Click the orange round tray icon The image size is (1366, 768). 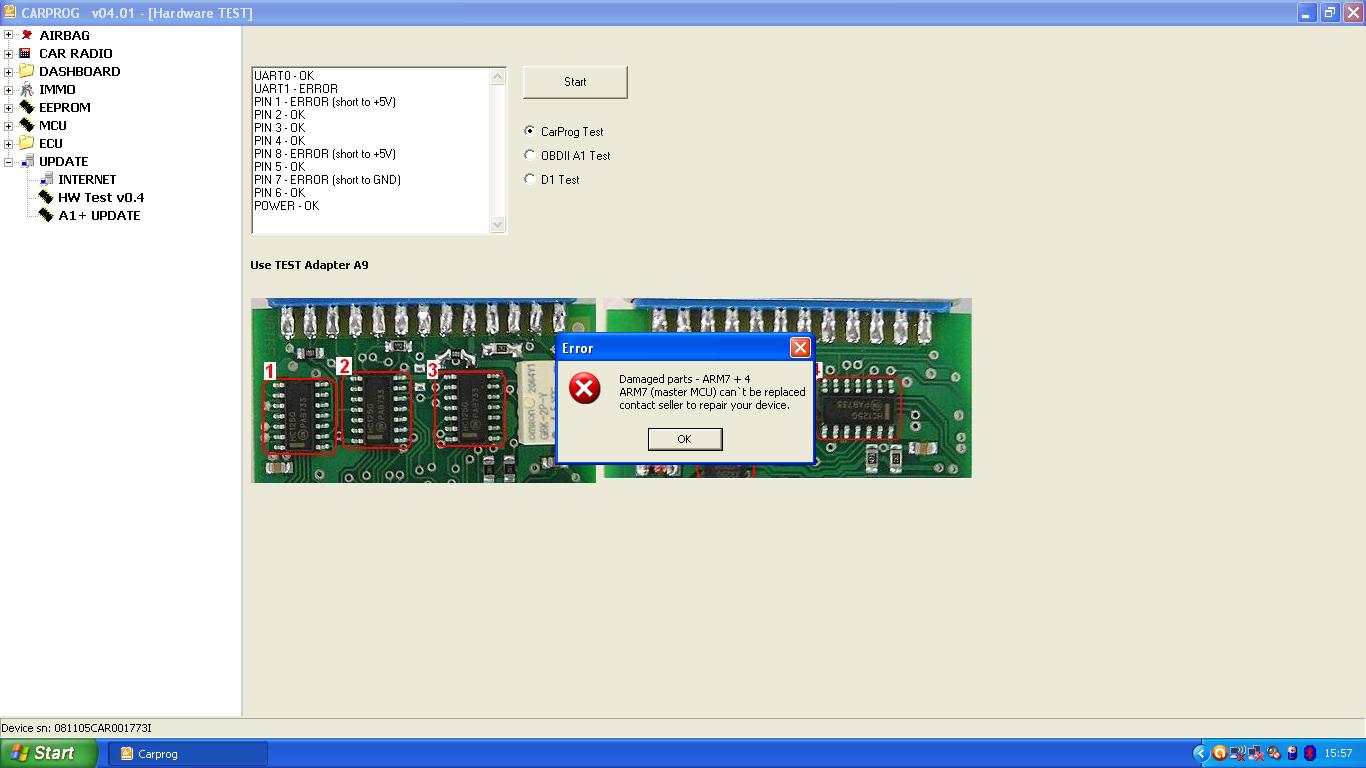coord(1219,753)
